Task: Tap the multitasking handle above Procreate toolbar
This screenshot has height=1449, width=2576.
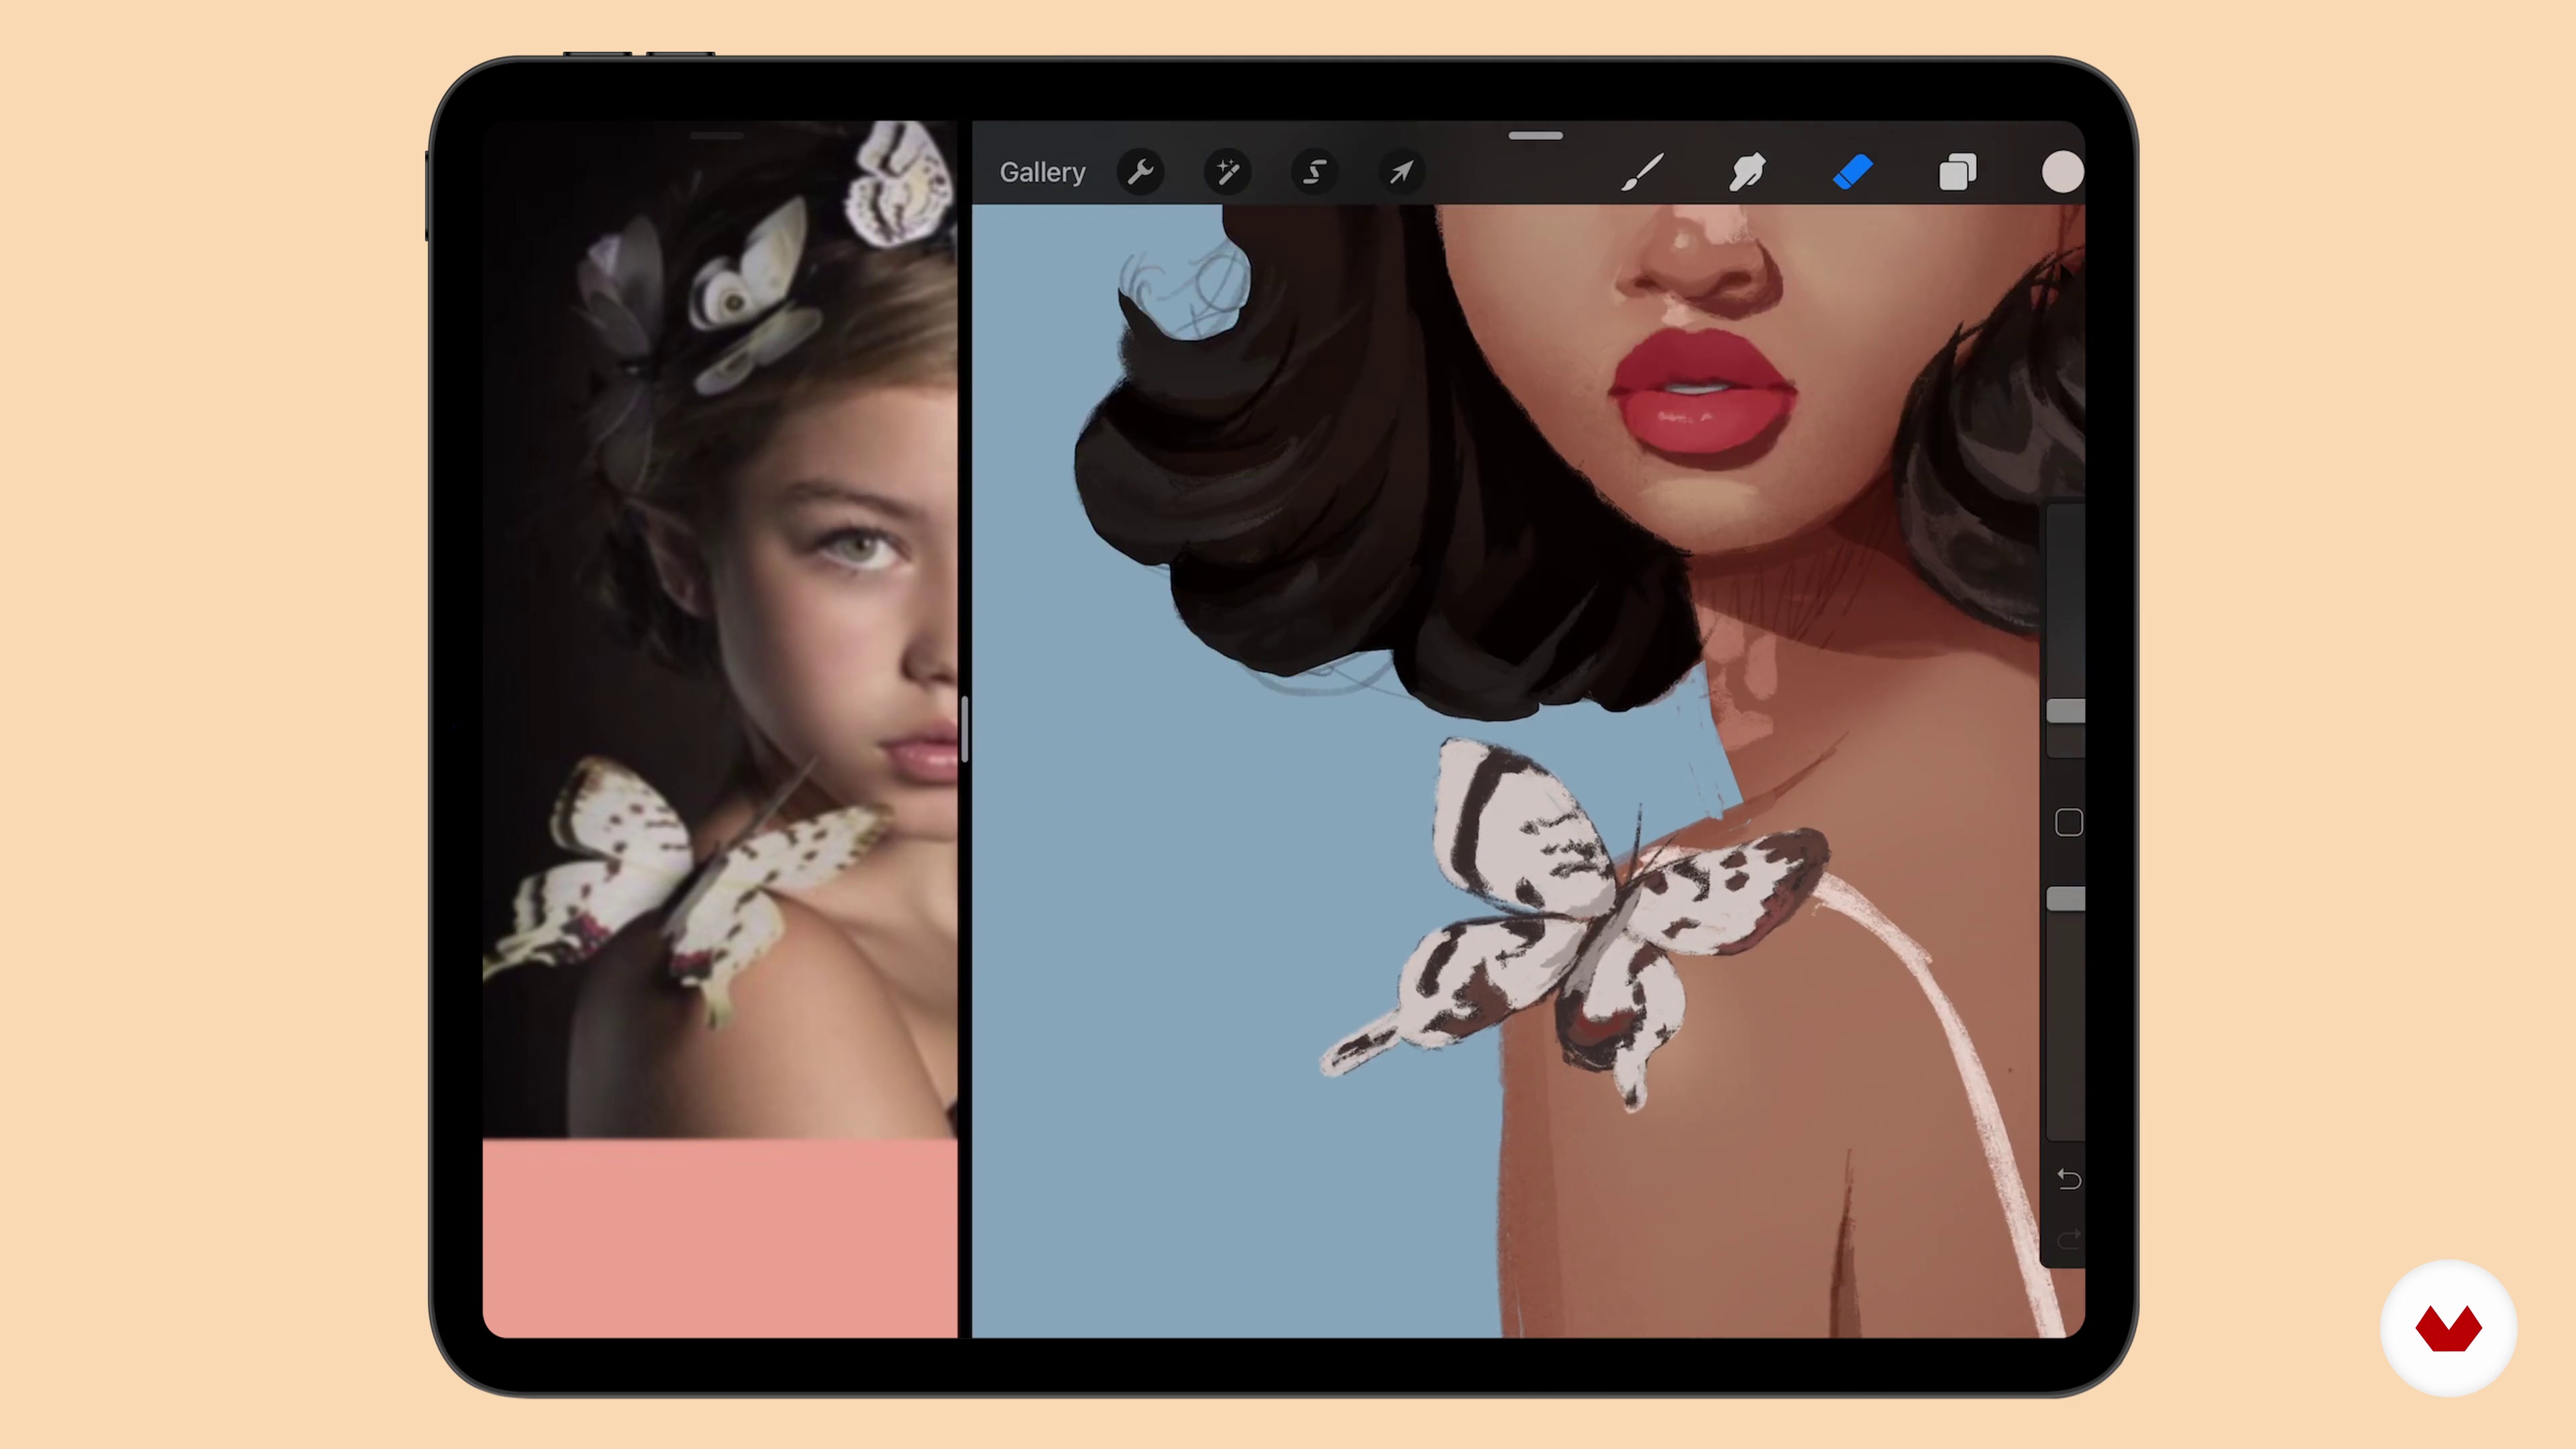Action: tap(1535, 135)
